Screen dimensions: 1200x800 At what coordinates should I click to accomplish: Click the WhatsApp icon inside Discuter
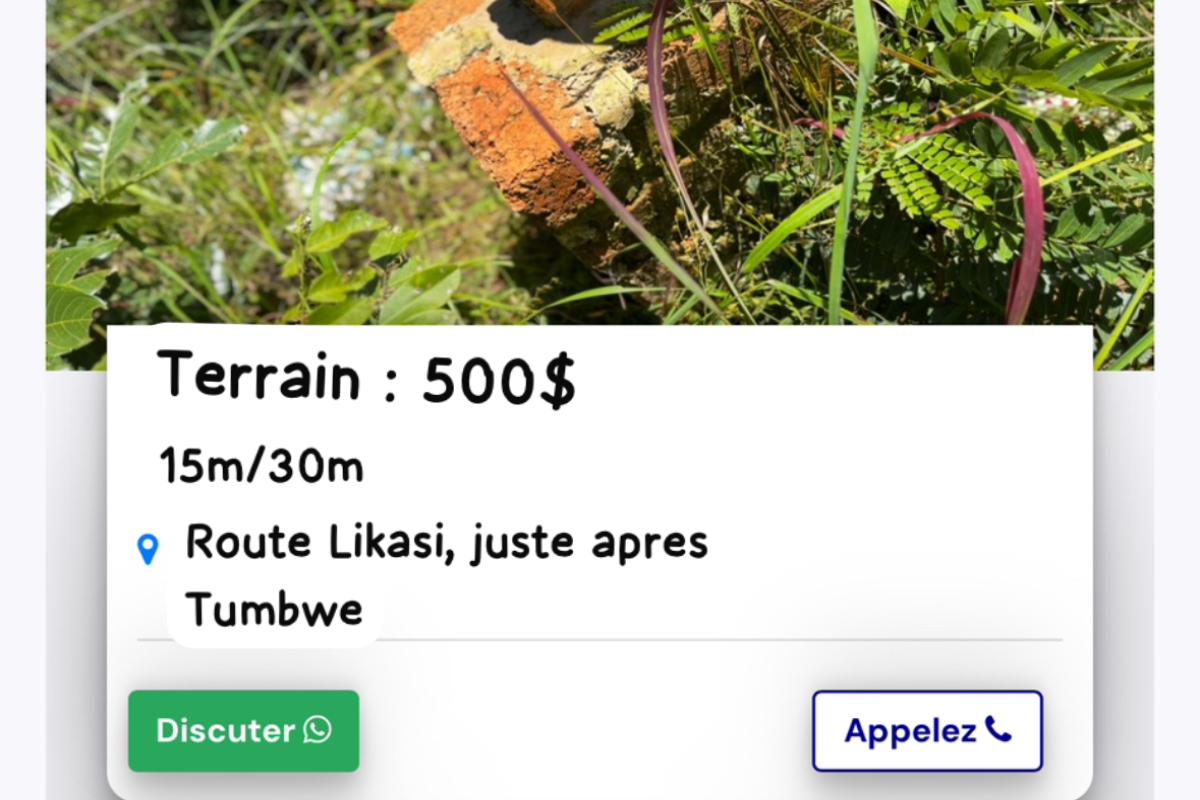click(x=317, y=730)
